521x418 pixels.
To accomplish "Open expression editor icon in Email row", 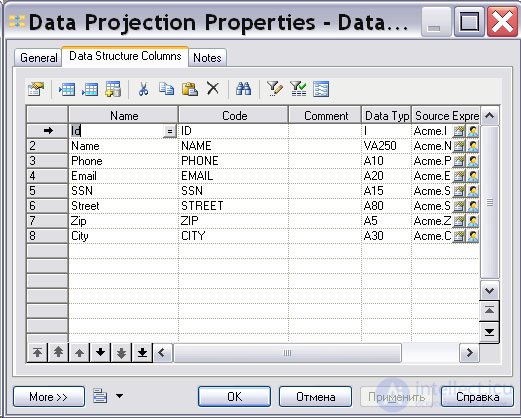I will tap(459, 176).
